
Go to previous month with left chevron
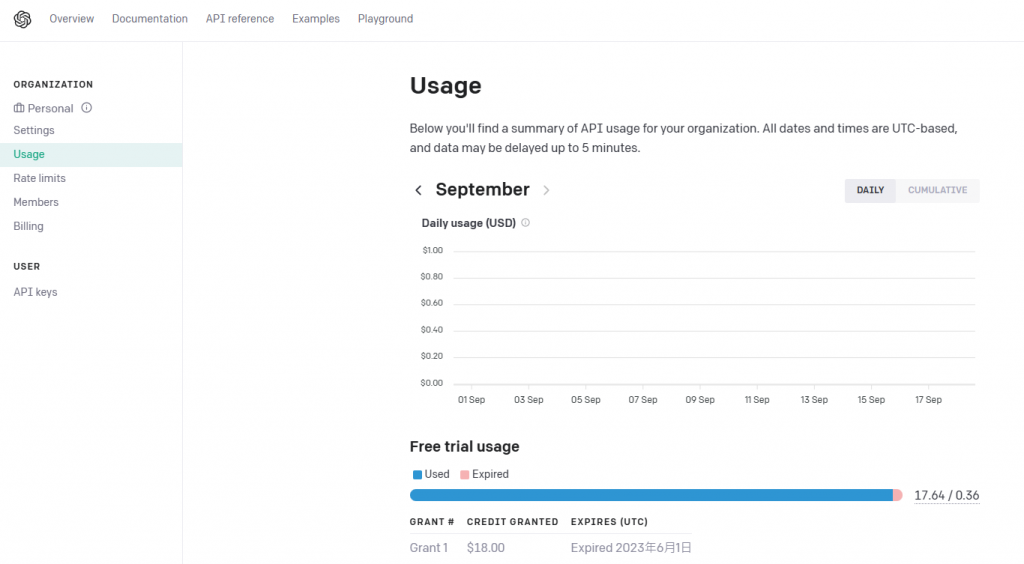[x=418, y=190]
